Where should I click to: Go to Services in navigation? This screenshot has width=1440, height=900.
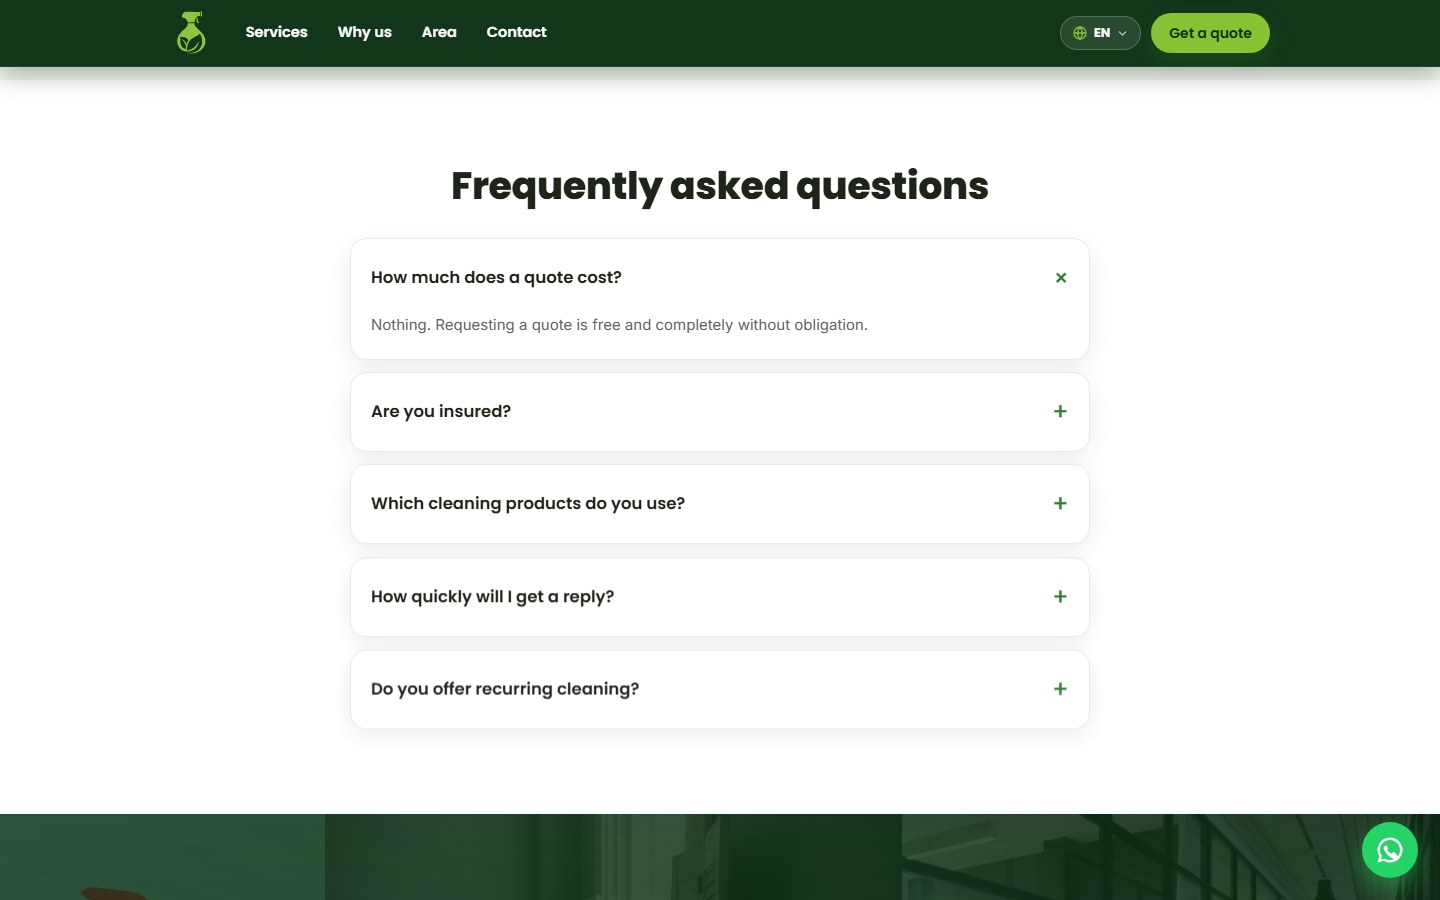276,32
